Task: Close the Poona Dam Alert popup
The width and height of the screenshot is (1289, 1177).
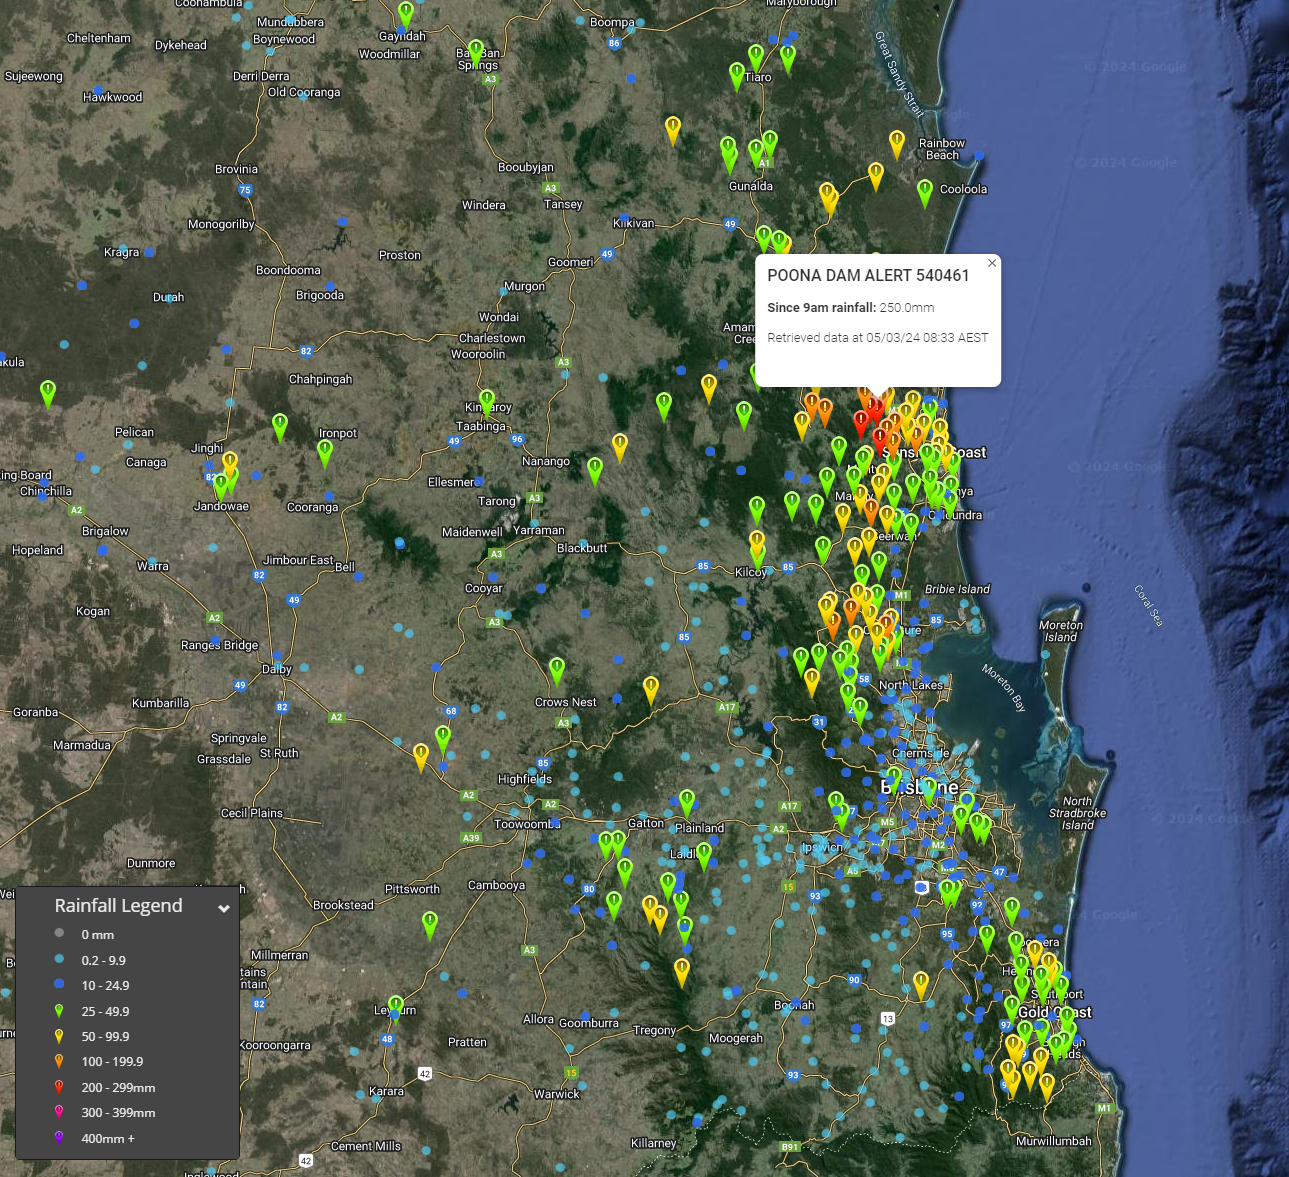Action: (x=992, y=263)
